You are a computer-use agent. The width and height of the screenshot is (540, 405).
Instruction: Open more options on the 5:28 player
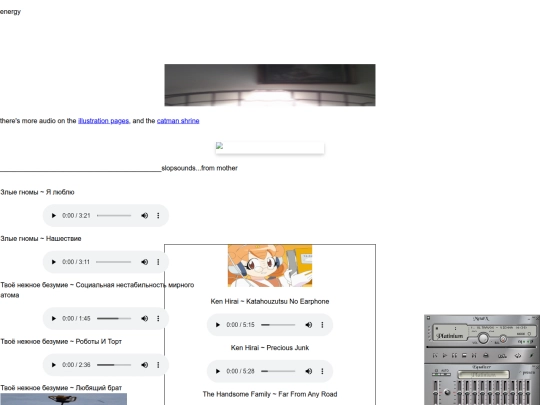pos(322,371)
